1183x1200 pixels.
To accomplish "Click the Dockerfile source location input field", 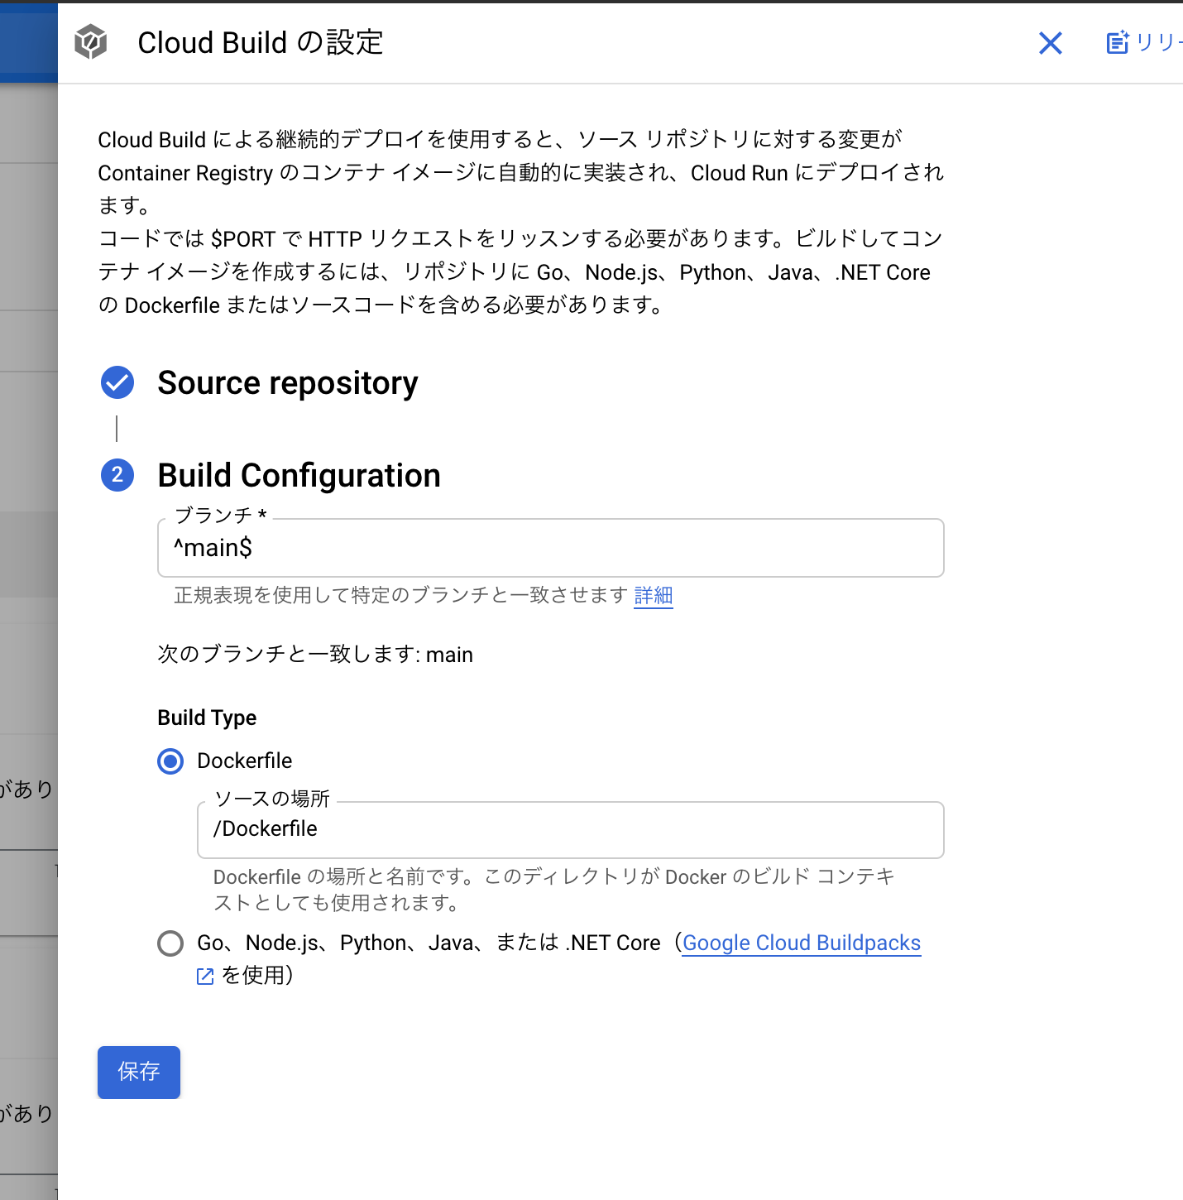I will click(x=571, y=830).
